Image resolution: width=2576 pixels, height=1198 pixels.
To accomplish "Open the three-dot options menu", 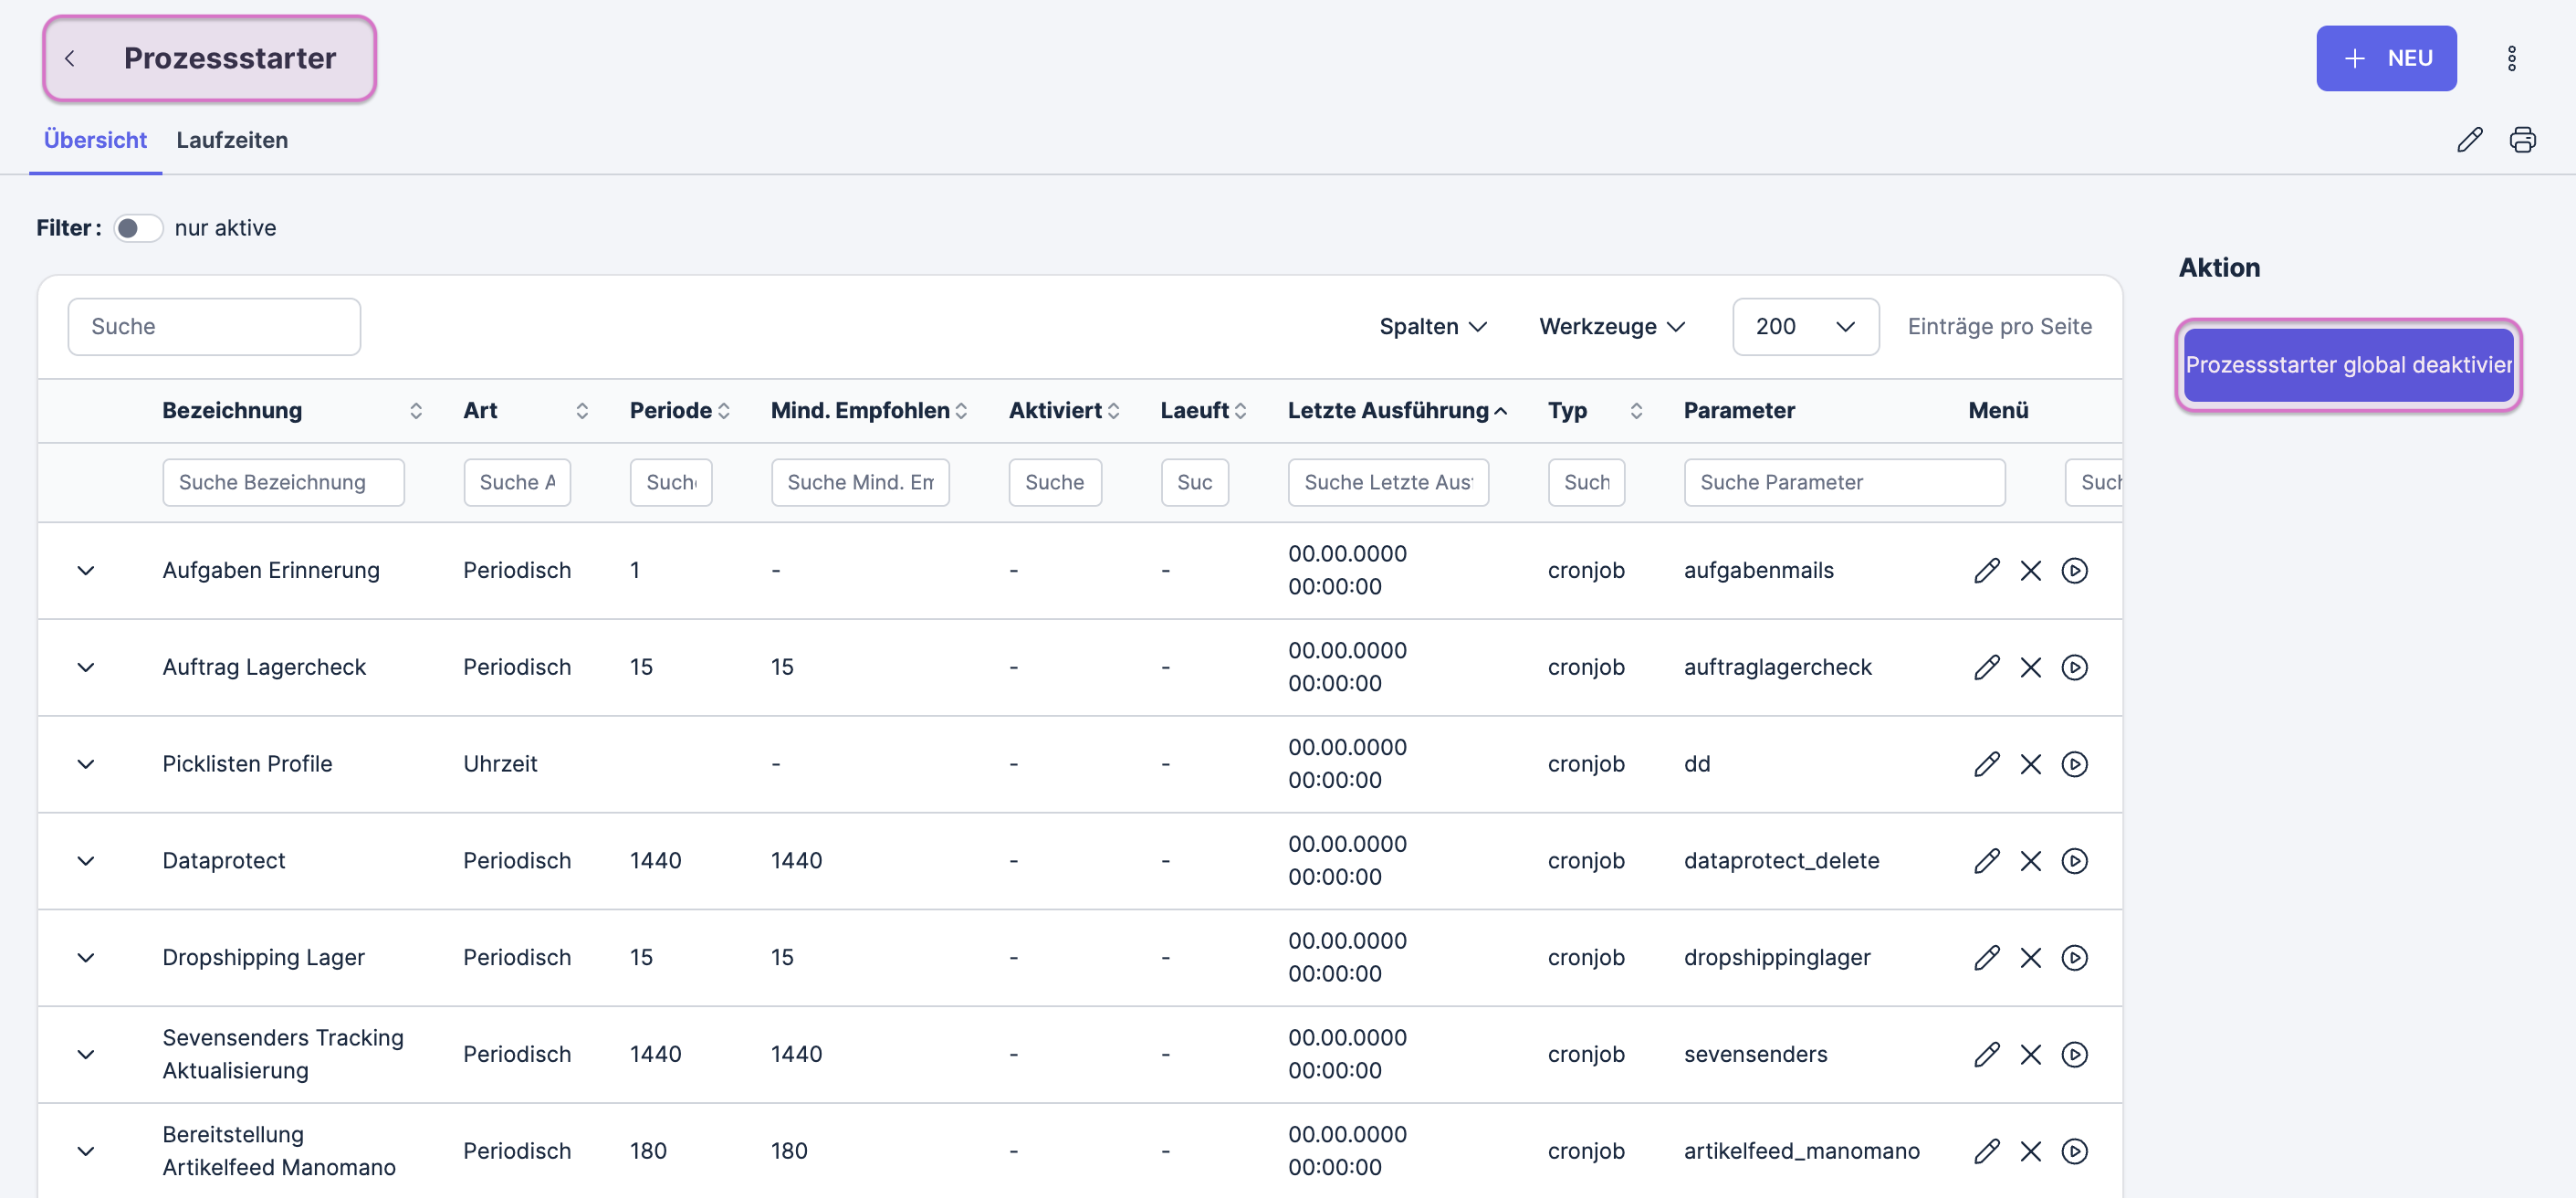I will (x=2511, y=58).
